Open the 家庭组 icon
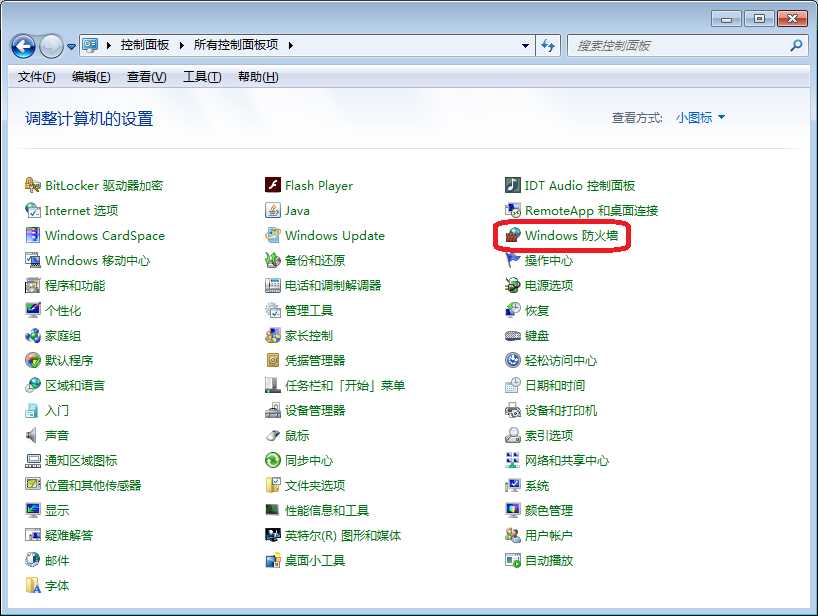 [x=33, y=335]
